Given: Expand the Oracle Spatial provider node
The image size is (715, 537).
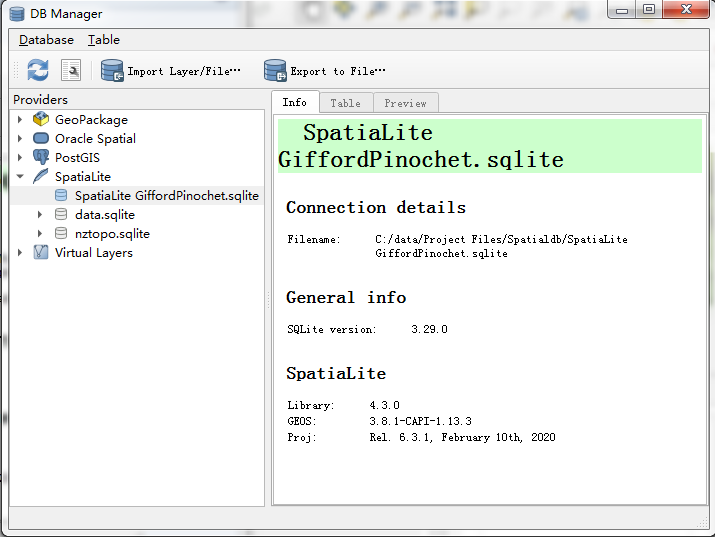Looking at the screenshot, I should click(x=20, y=139).
